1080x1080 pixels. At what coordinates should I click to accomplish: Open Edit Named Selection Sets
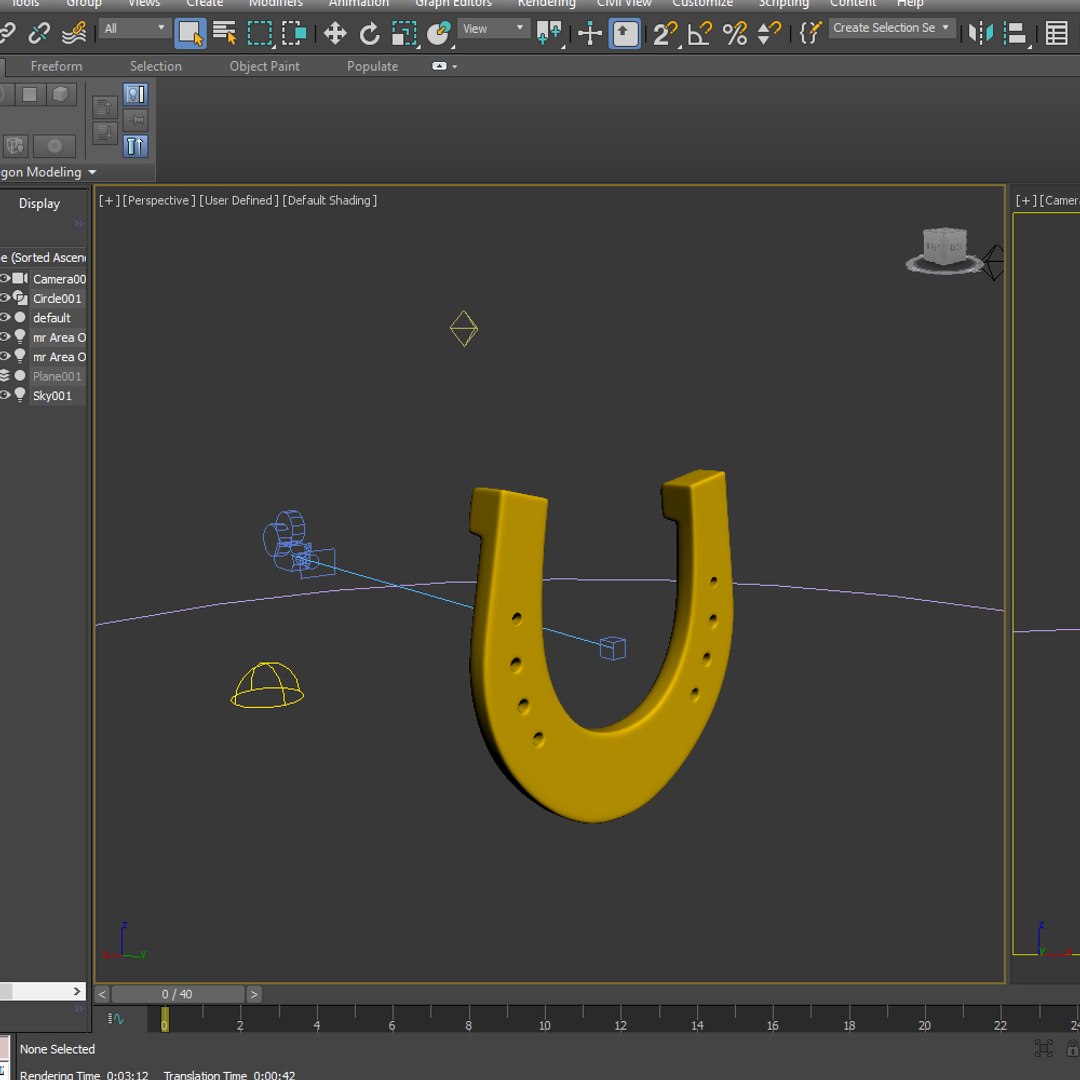(x=811, y=32)
